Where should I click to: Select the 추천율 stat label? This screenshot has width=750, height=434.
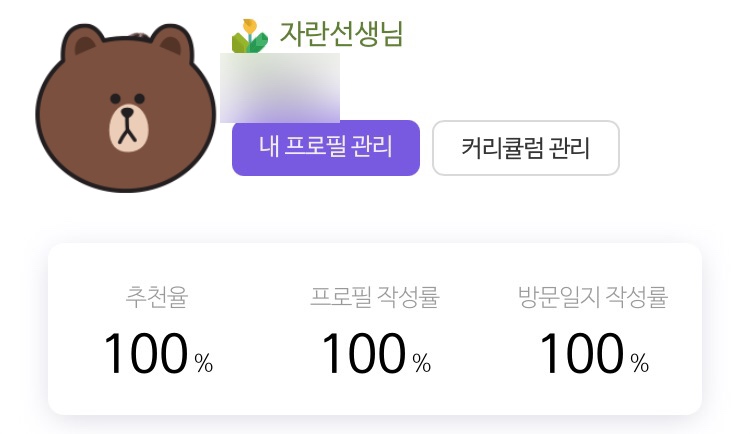pos(157,297)
